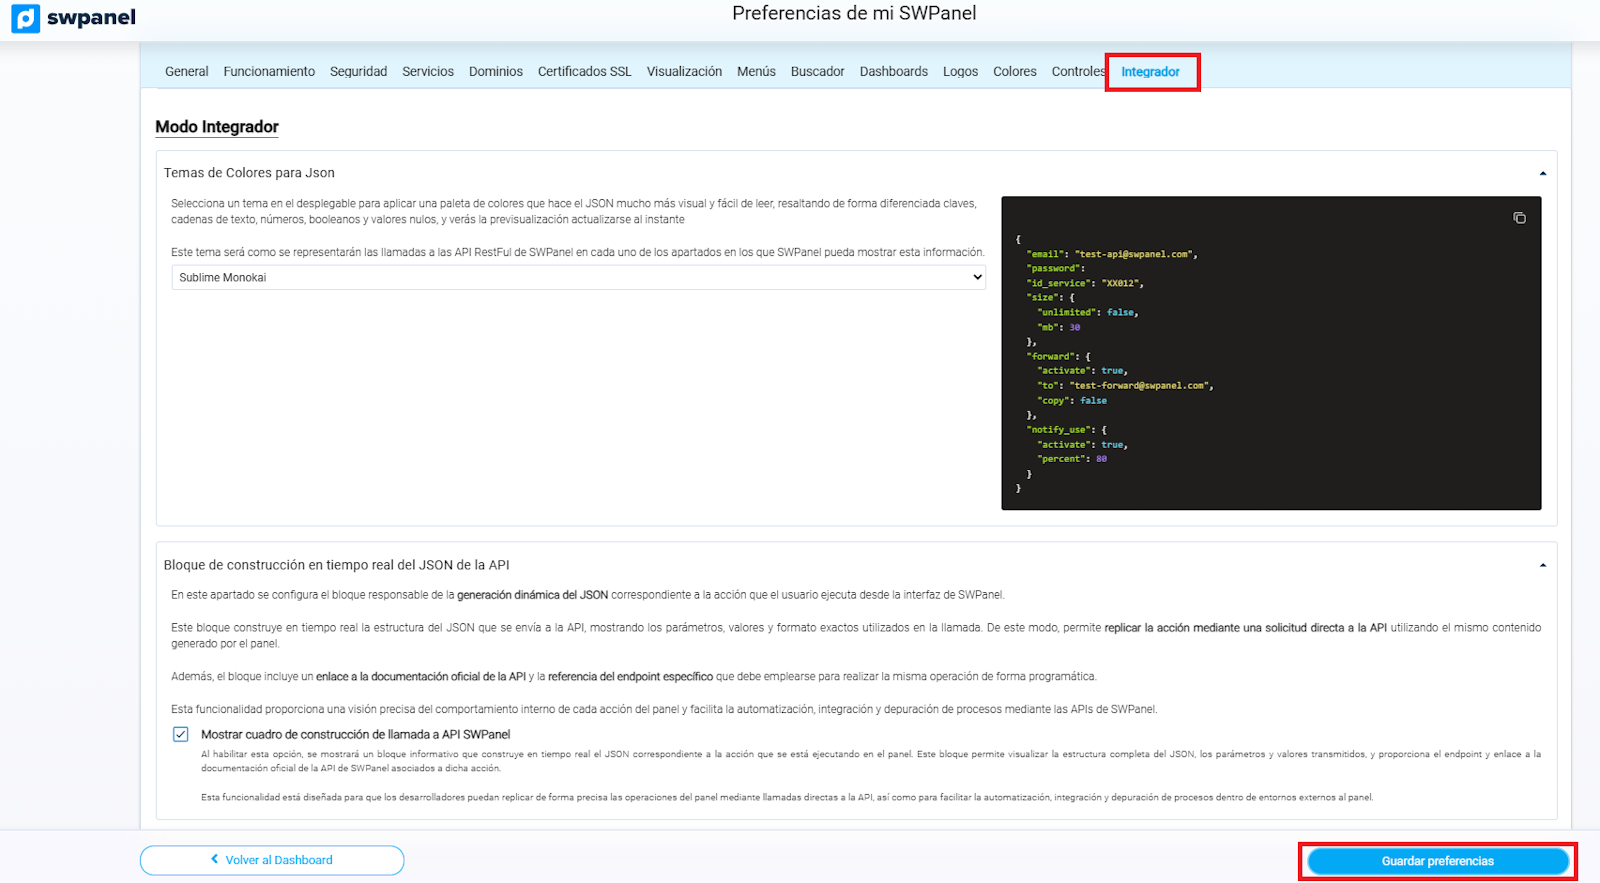The height and width of the screenshot is (883, 1600).
Task: Copy the JSON preview code
Action: [1519, 218]
